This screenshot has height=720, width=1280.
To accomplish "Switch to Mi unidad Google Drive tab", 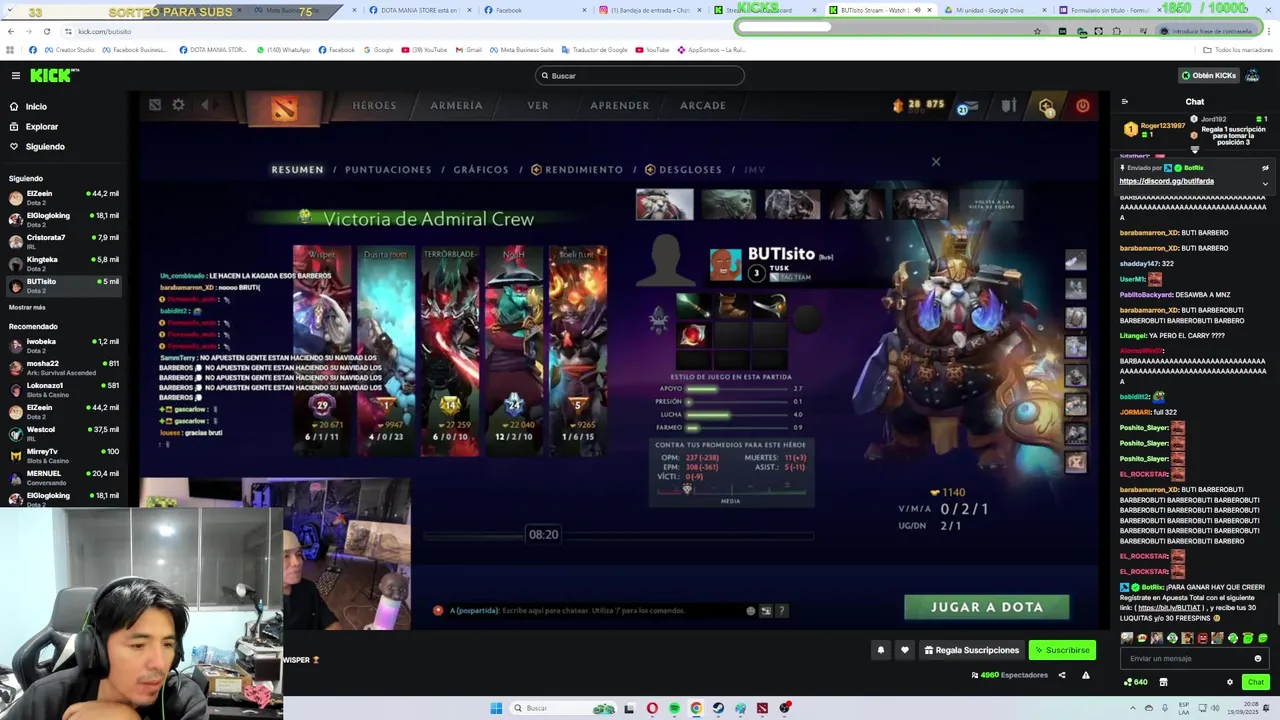I will 990,10.
